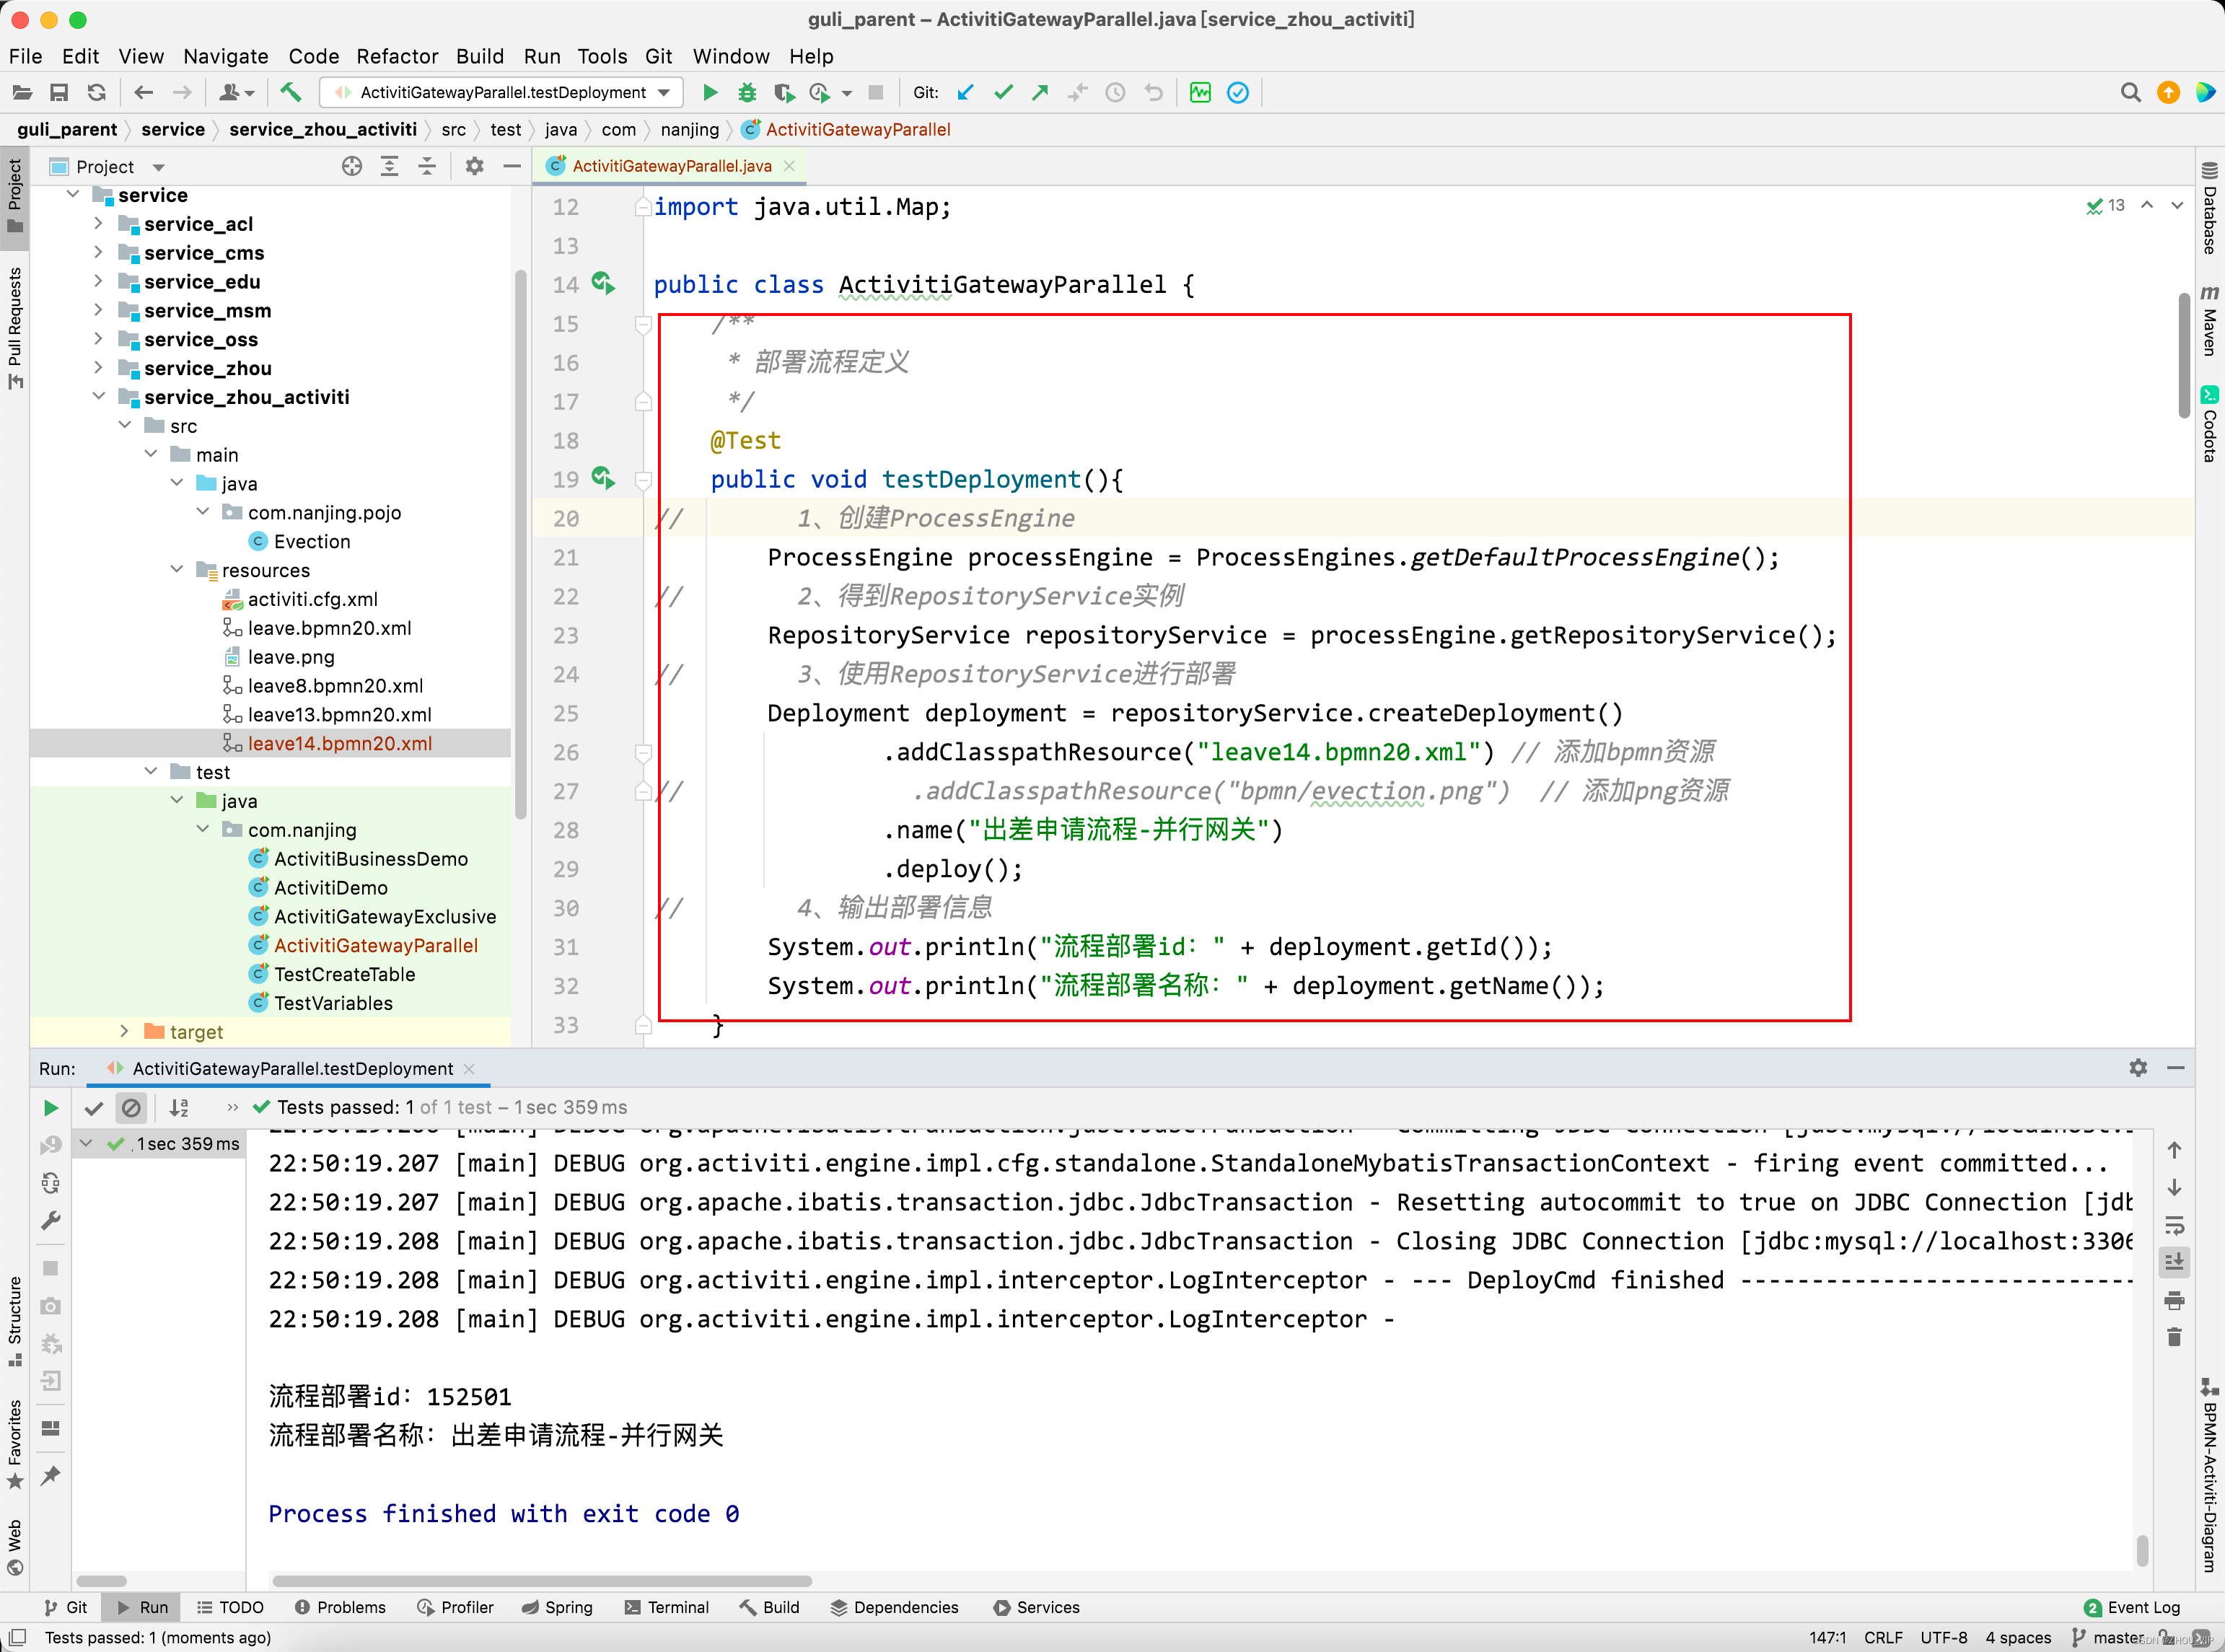
Task: Toggle Show Ignored tests button
Action: tap(131, 1108)
